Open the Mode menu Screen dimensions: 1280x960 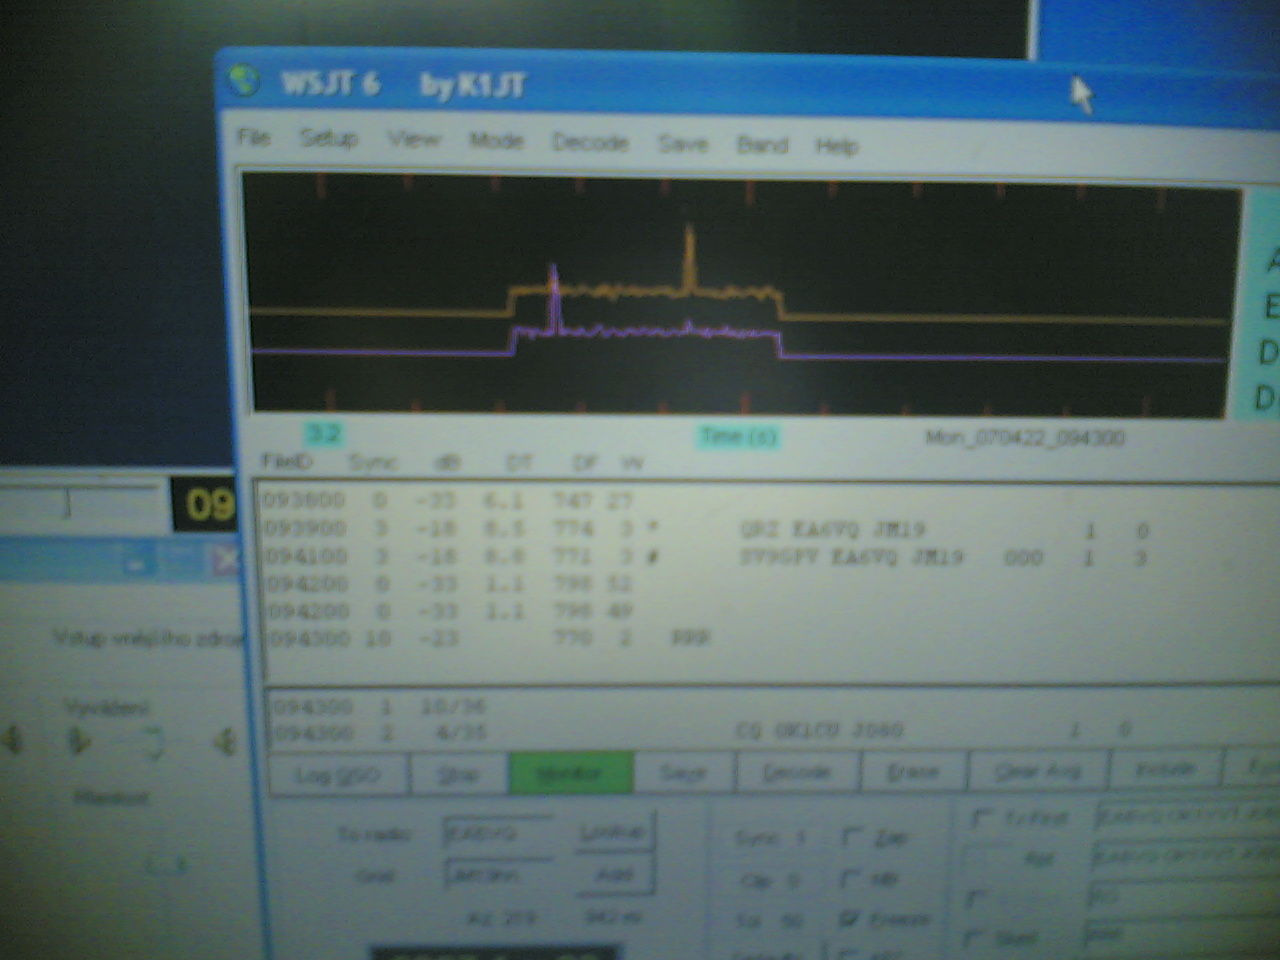(x=497, y=141)
